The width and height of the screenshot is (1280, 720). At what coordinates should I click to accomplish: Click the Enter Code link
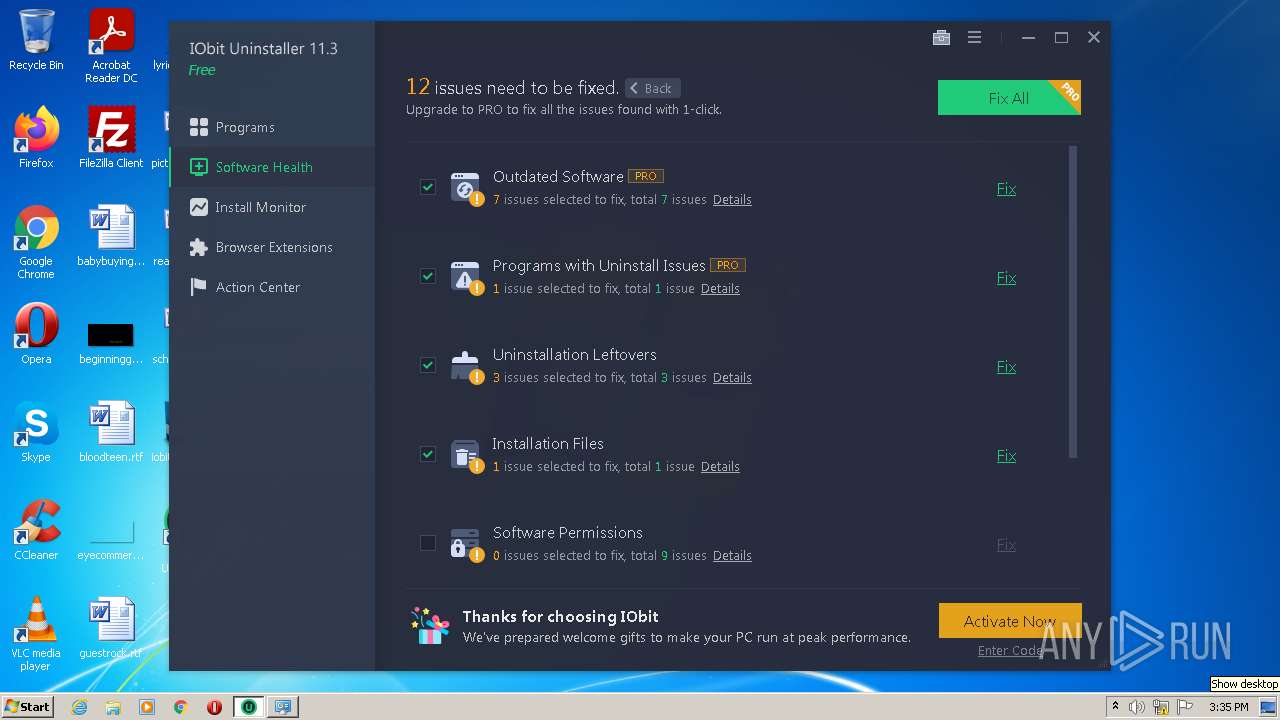[x=1010, y=650]
